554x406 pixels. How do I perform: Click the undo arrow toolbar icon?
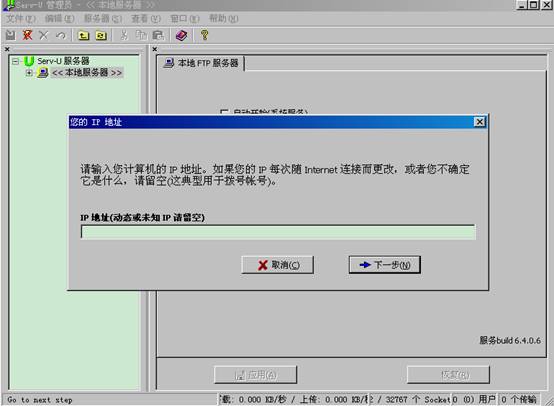[x=61, y=35]
